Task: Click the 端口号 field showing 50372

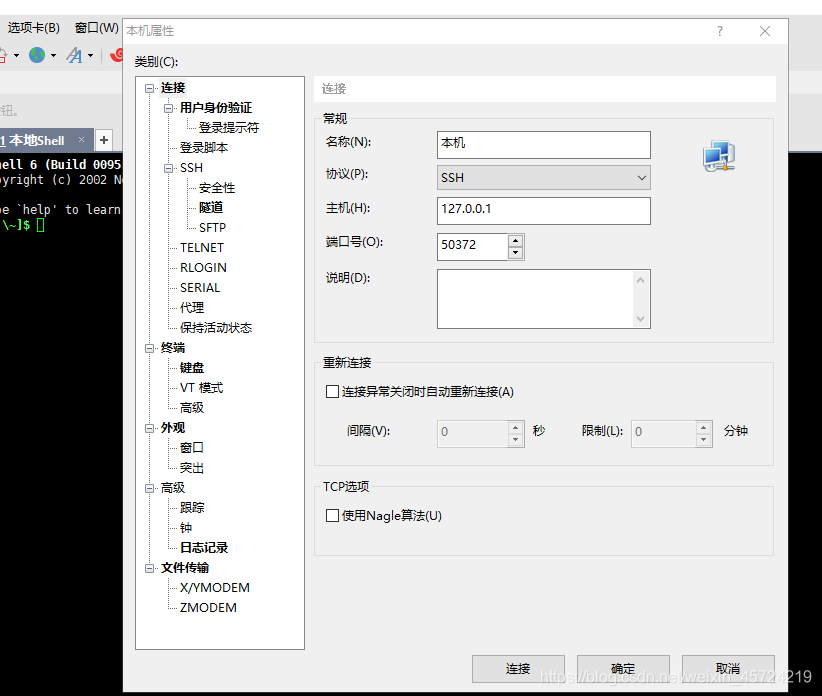Action: [x=472, y=246]
